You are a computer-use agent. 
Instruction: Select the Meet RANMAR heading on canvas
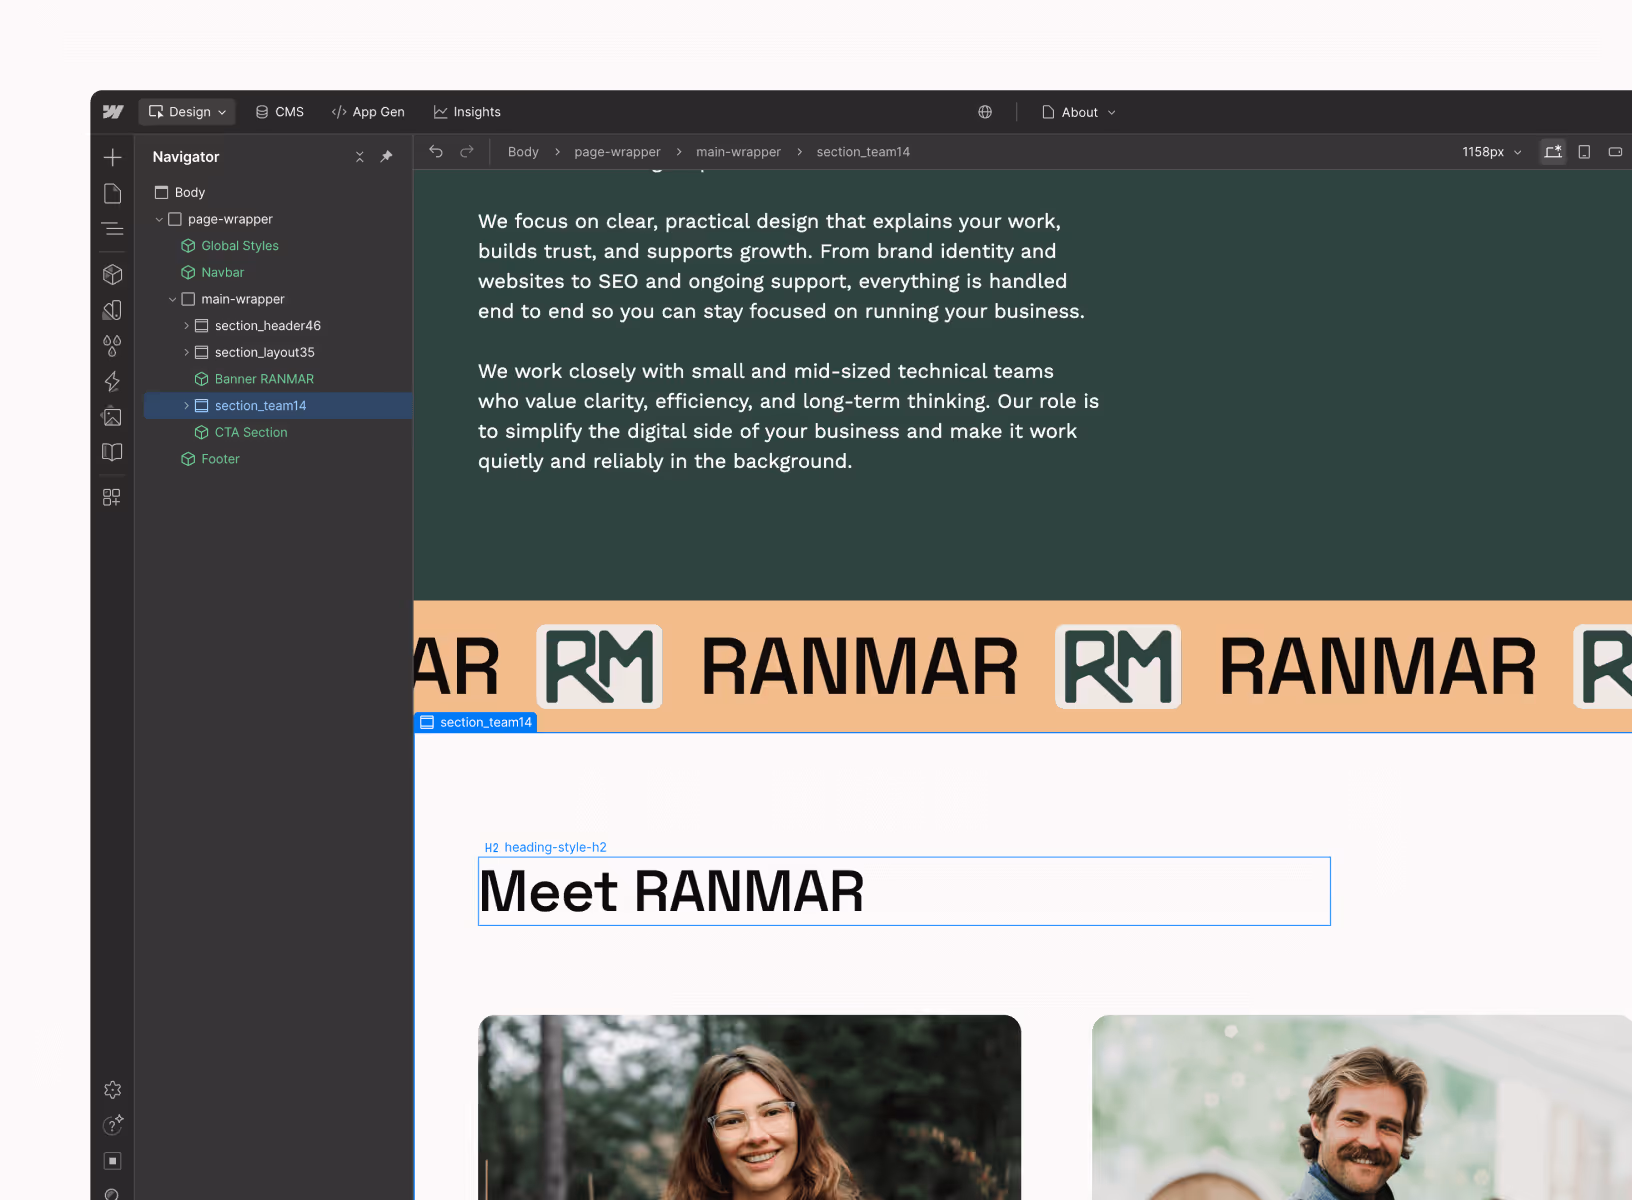pyautogui.click(x=672, y=891)
